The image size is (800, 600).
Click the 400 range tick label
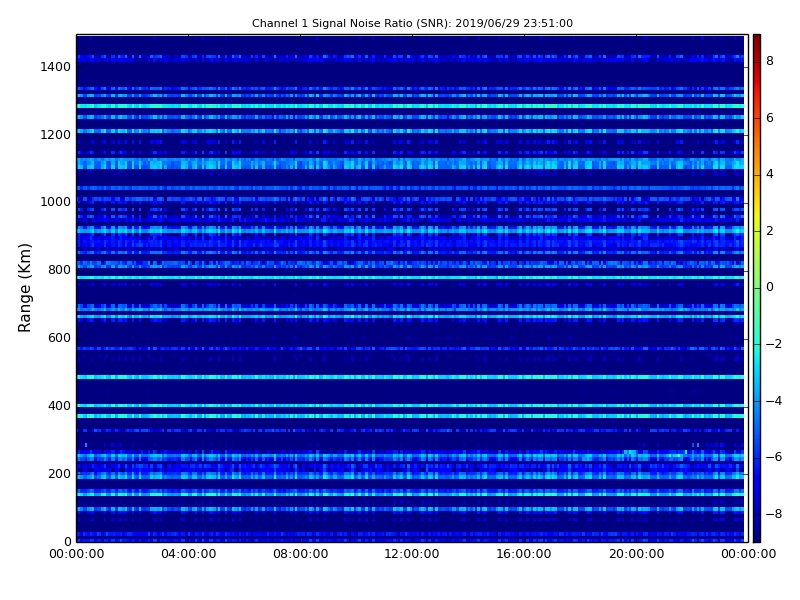click(x=59, y=406)
